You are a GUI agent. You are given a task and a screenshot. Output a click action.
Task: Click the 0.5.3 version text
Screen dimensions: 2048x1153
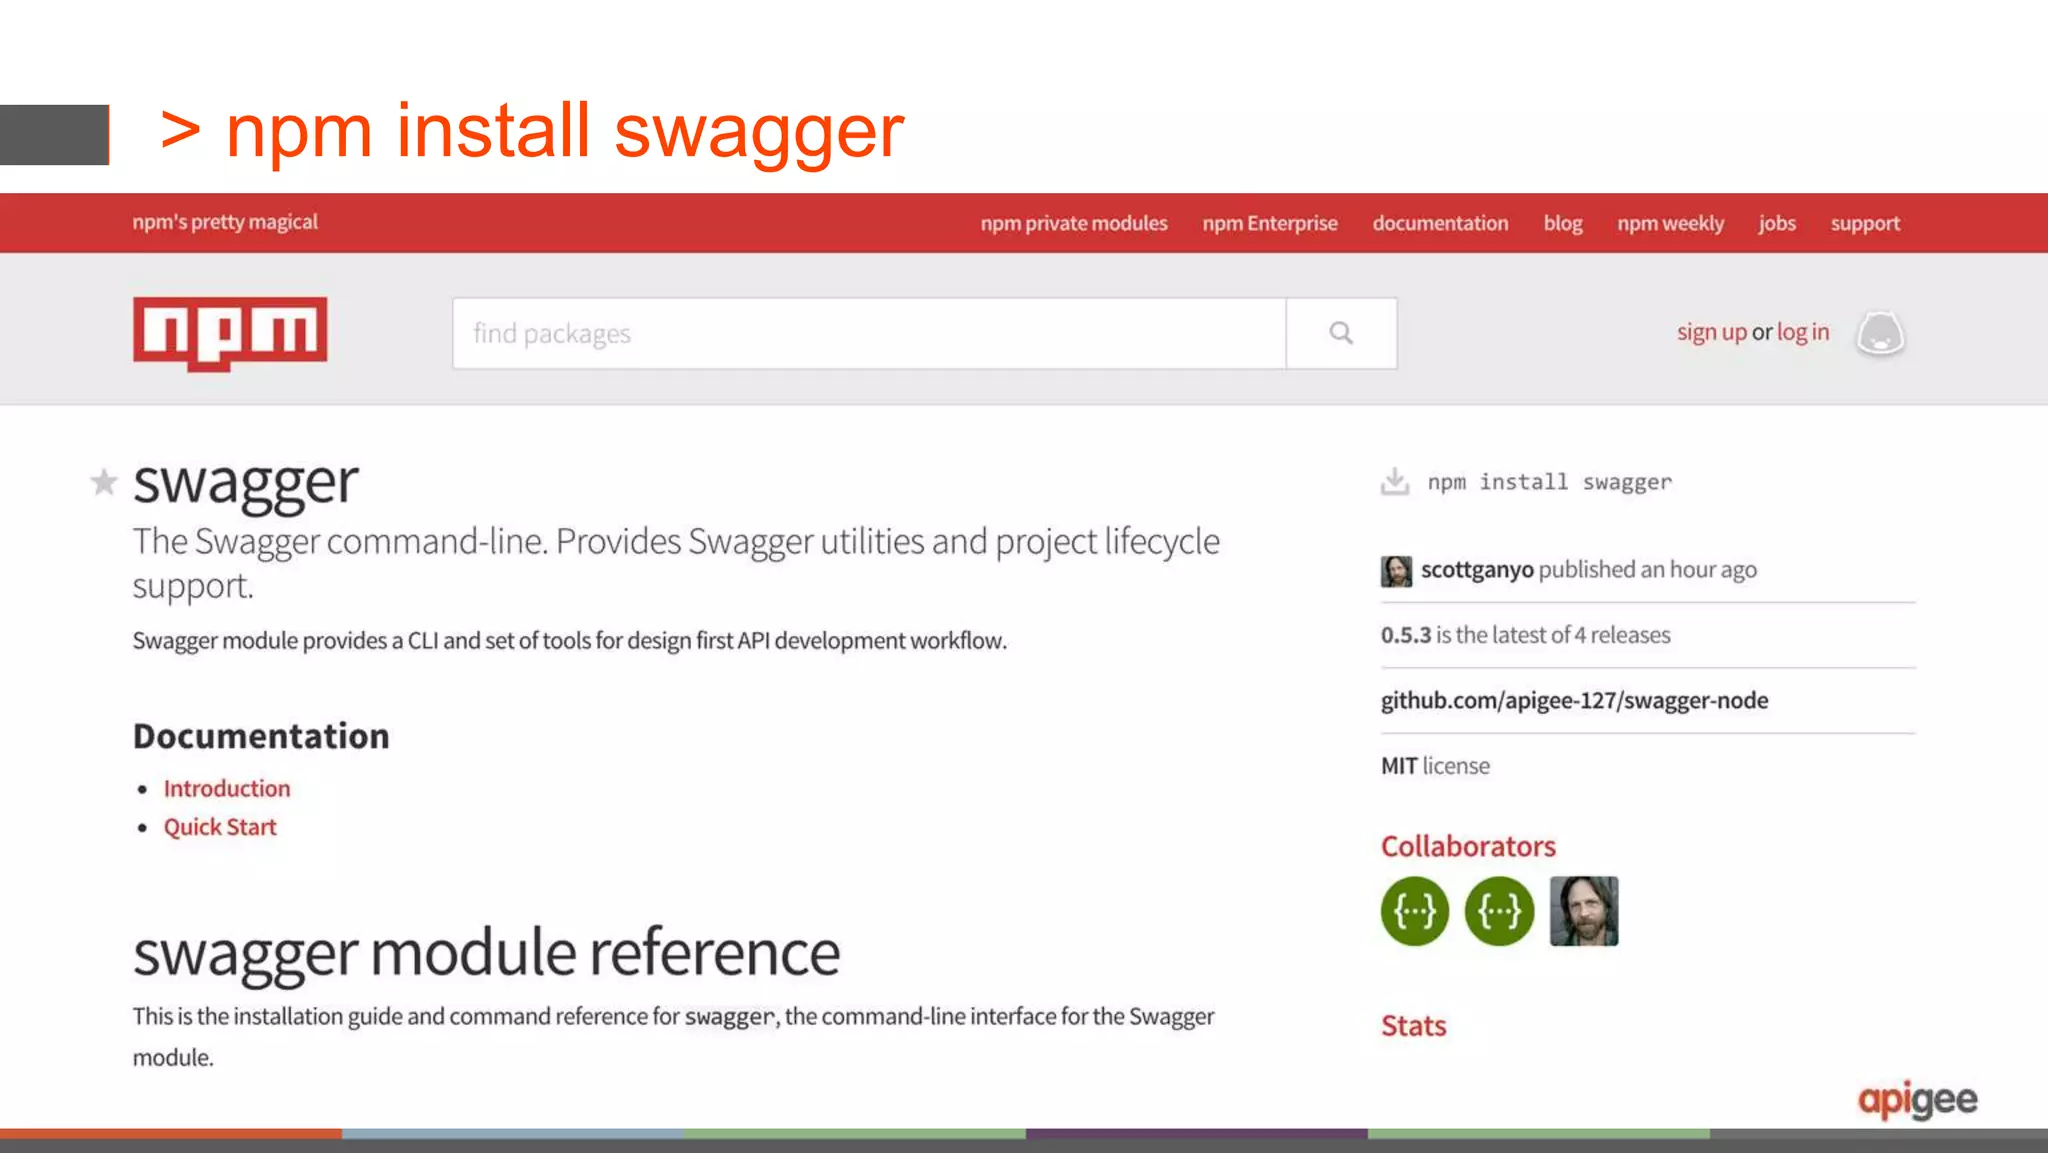[1406, 635]
